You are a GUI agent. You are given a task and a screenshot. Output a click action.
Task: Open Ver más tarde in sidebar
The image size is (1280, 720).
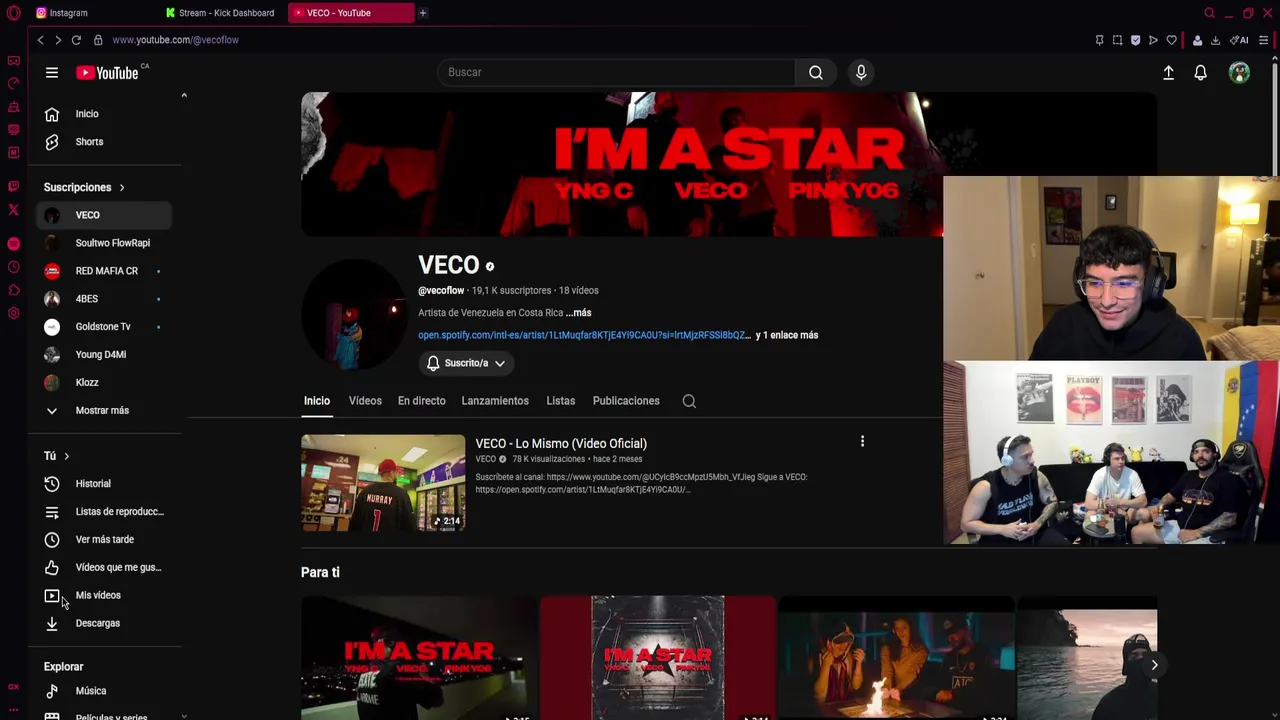(104, 540)
